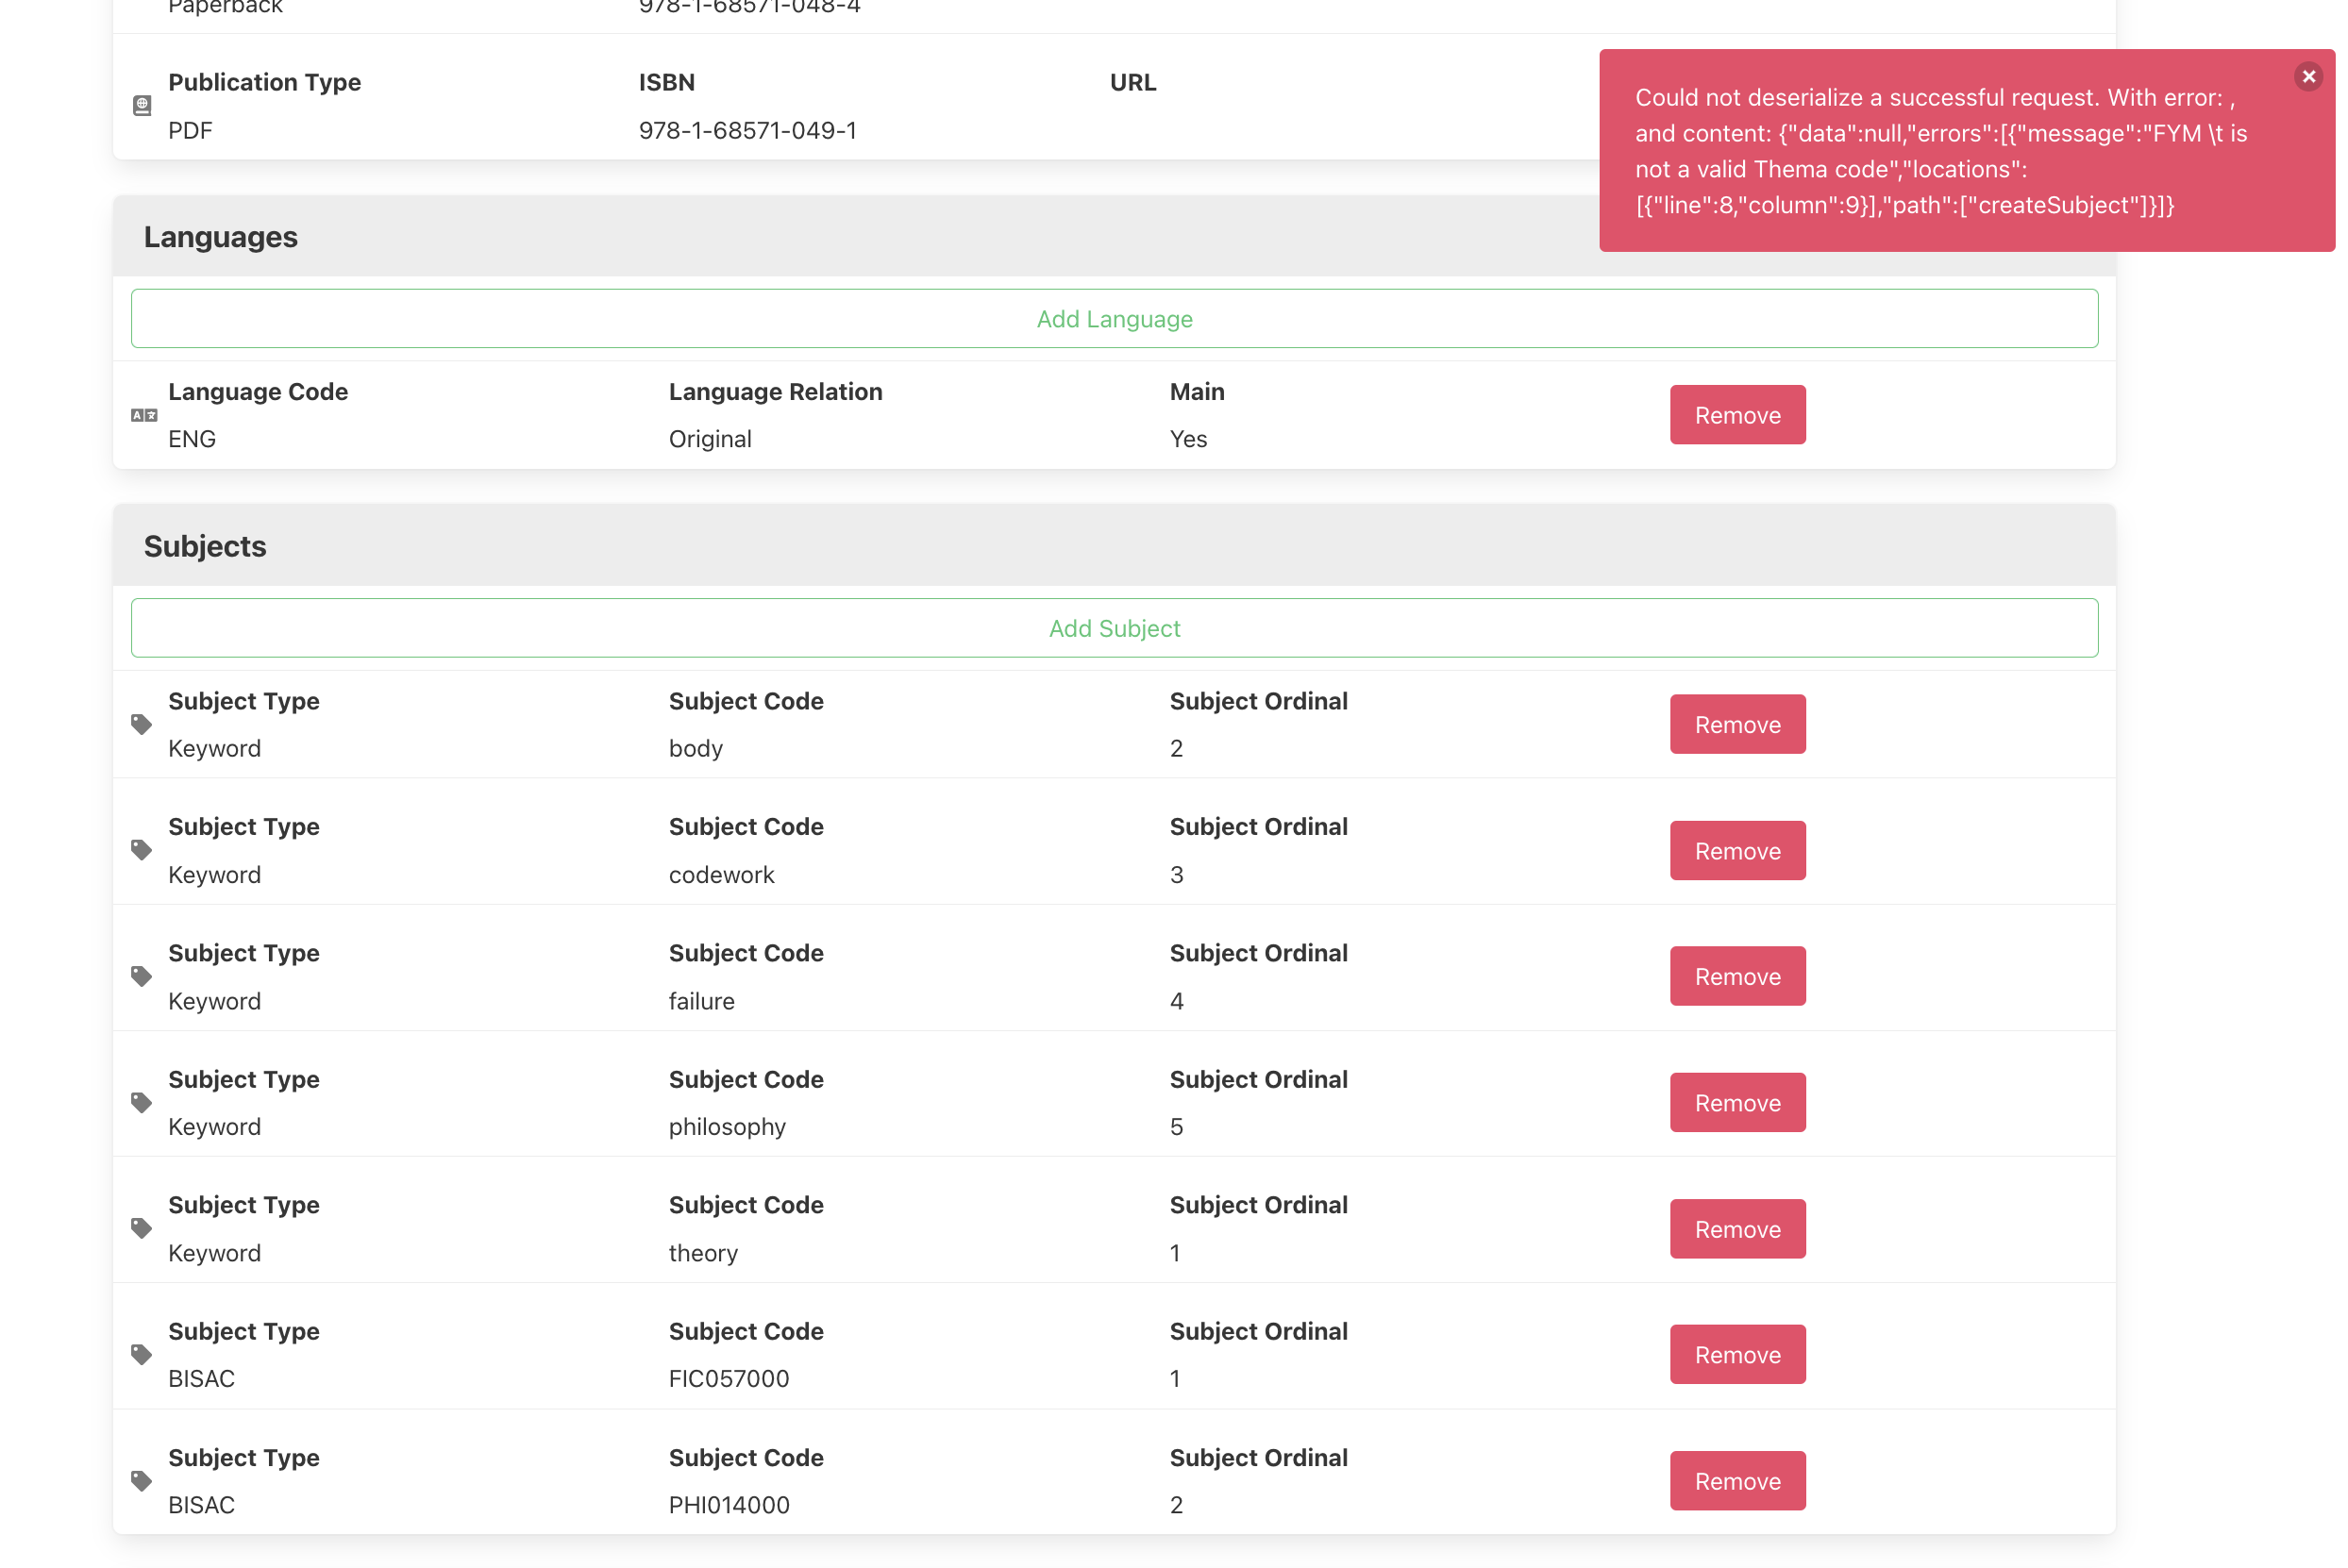Click the Add Subject button
The height and width of the screenshot is (1568, 2348).
[x=1114, y=628]
